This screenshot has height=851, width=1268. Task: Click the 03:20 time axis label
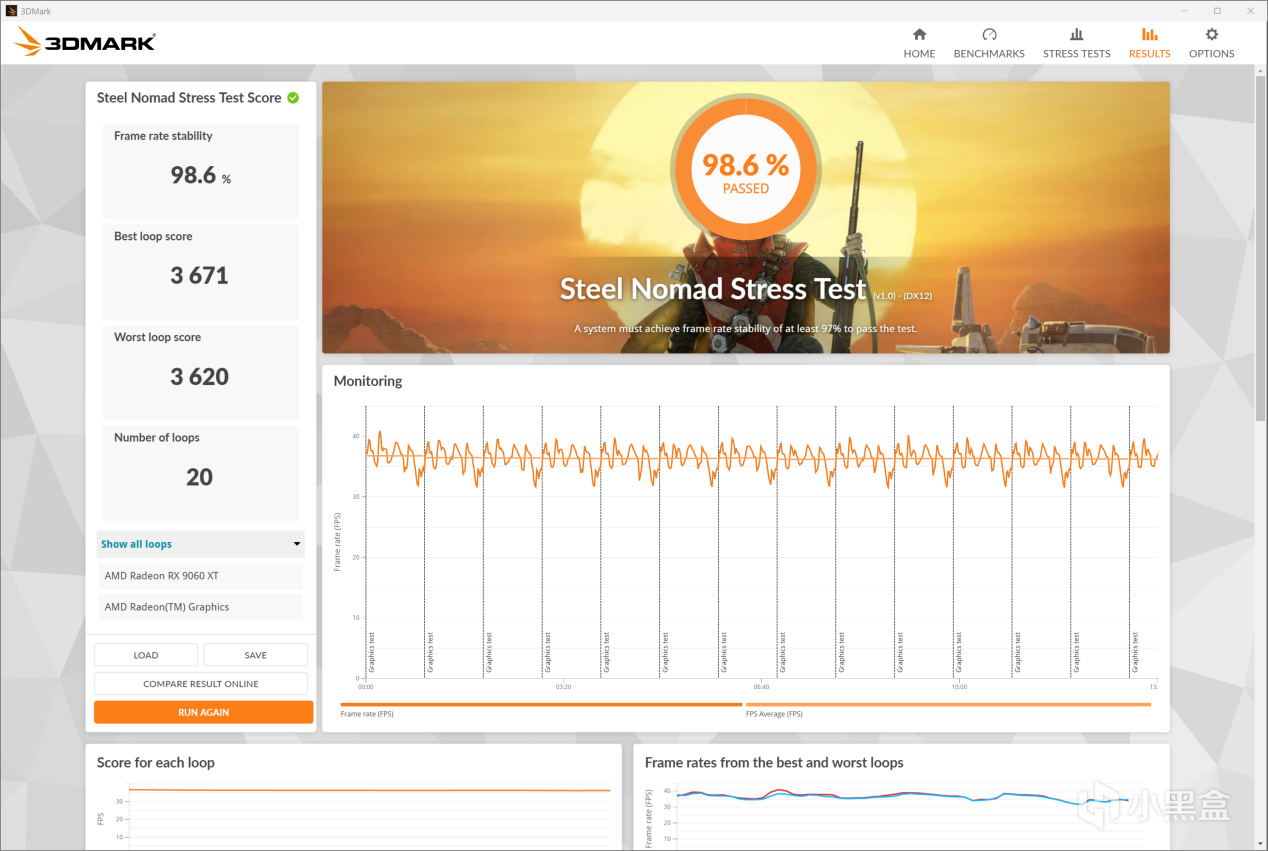tap(563, 687)
